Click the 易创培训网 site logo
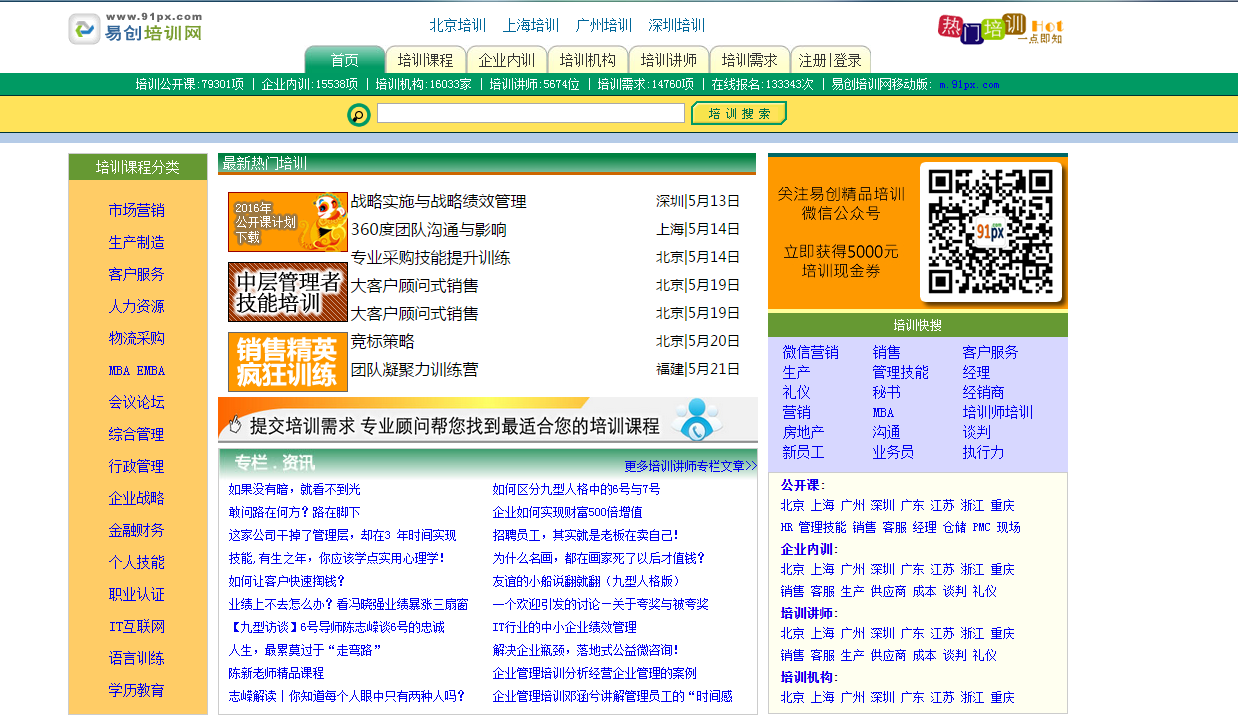 (x=135, y=28)
